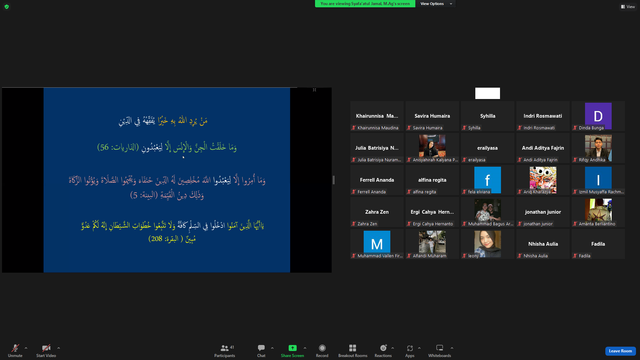Click the View layout icon top-right
This screenshot has height=360, width=640.
[x=628, y=7]
